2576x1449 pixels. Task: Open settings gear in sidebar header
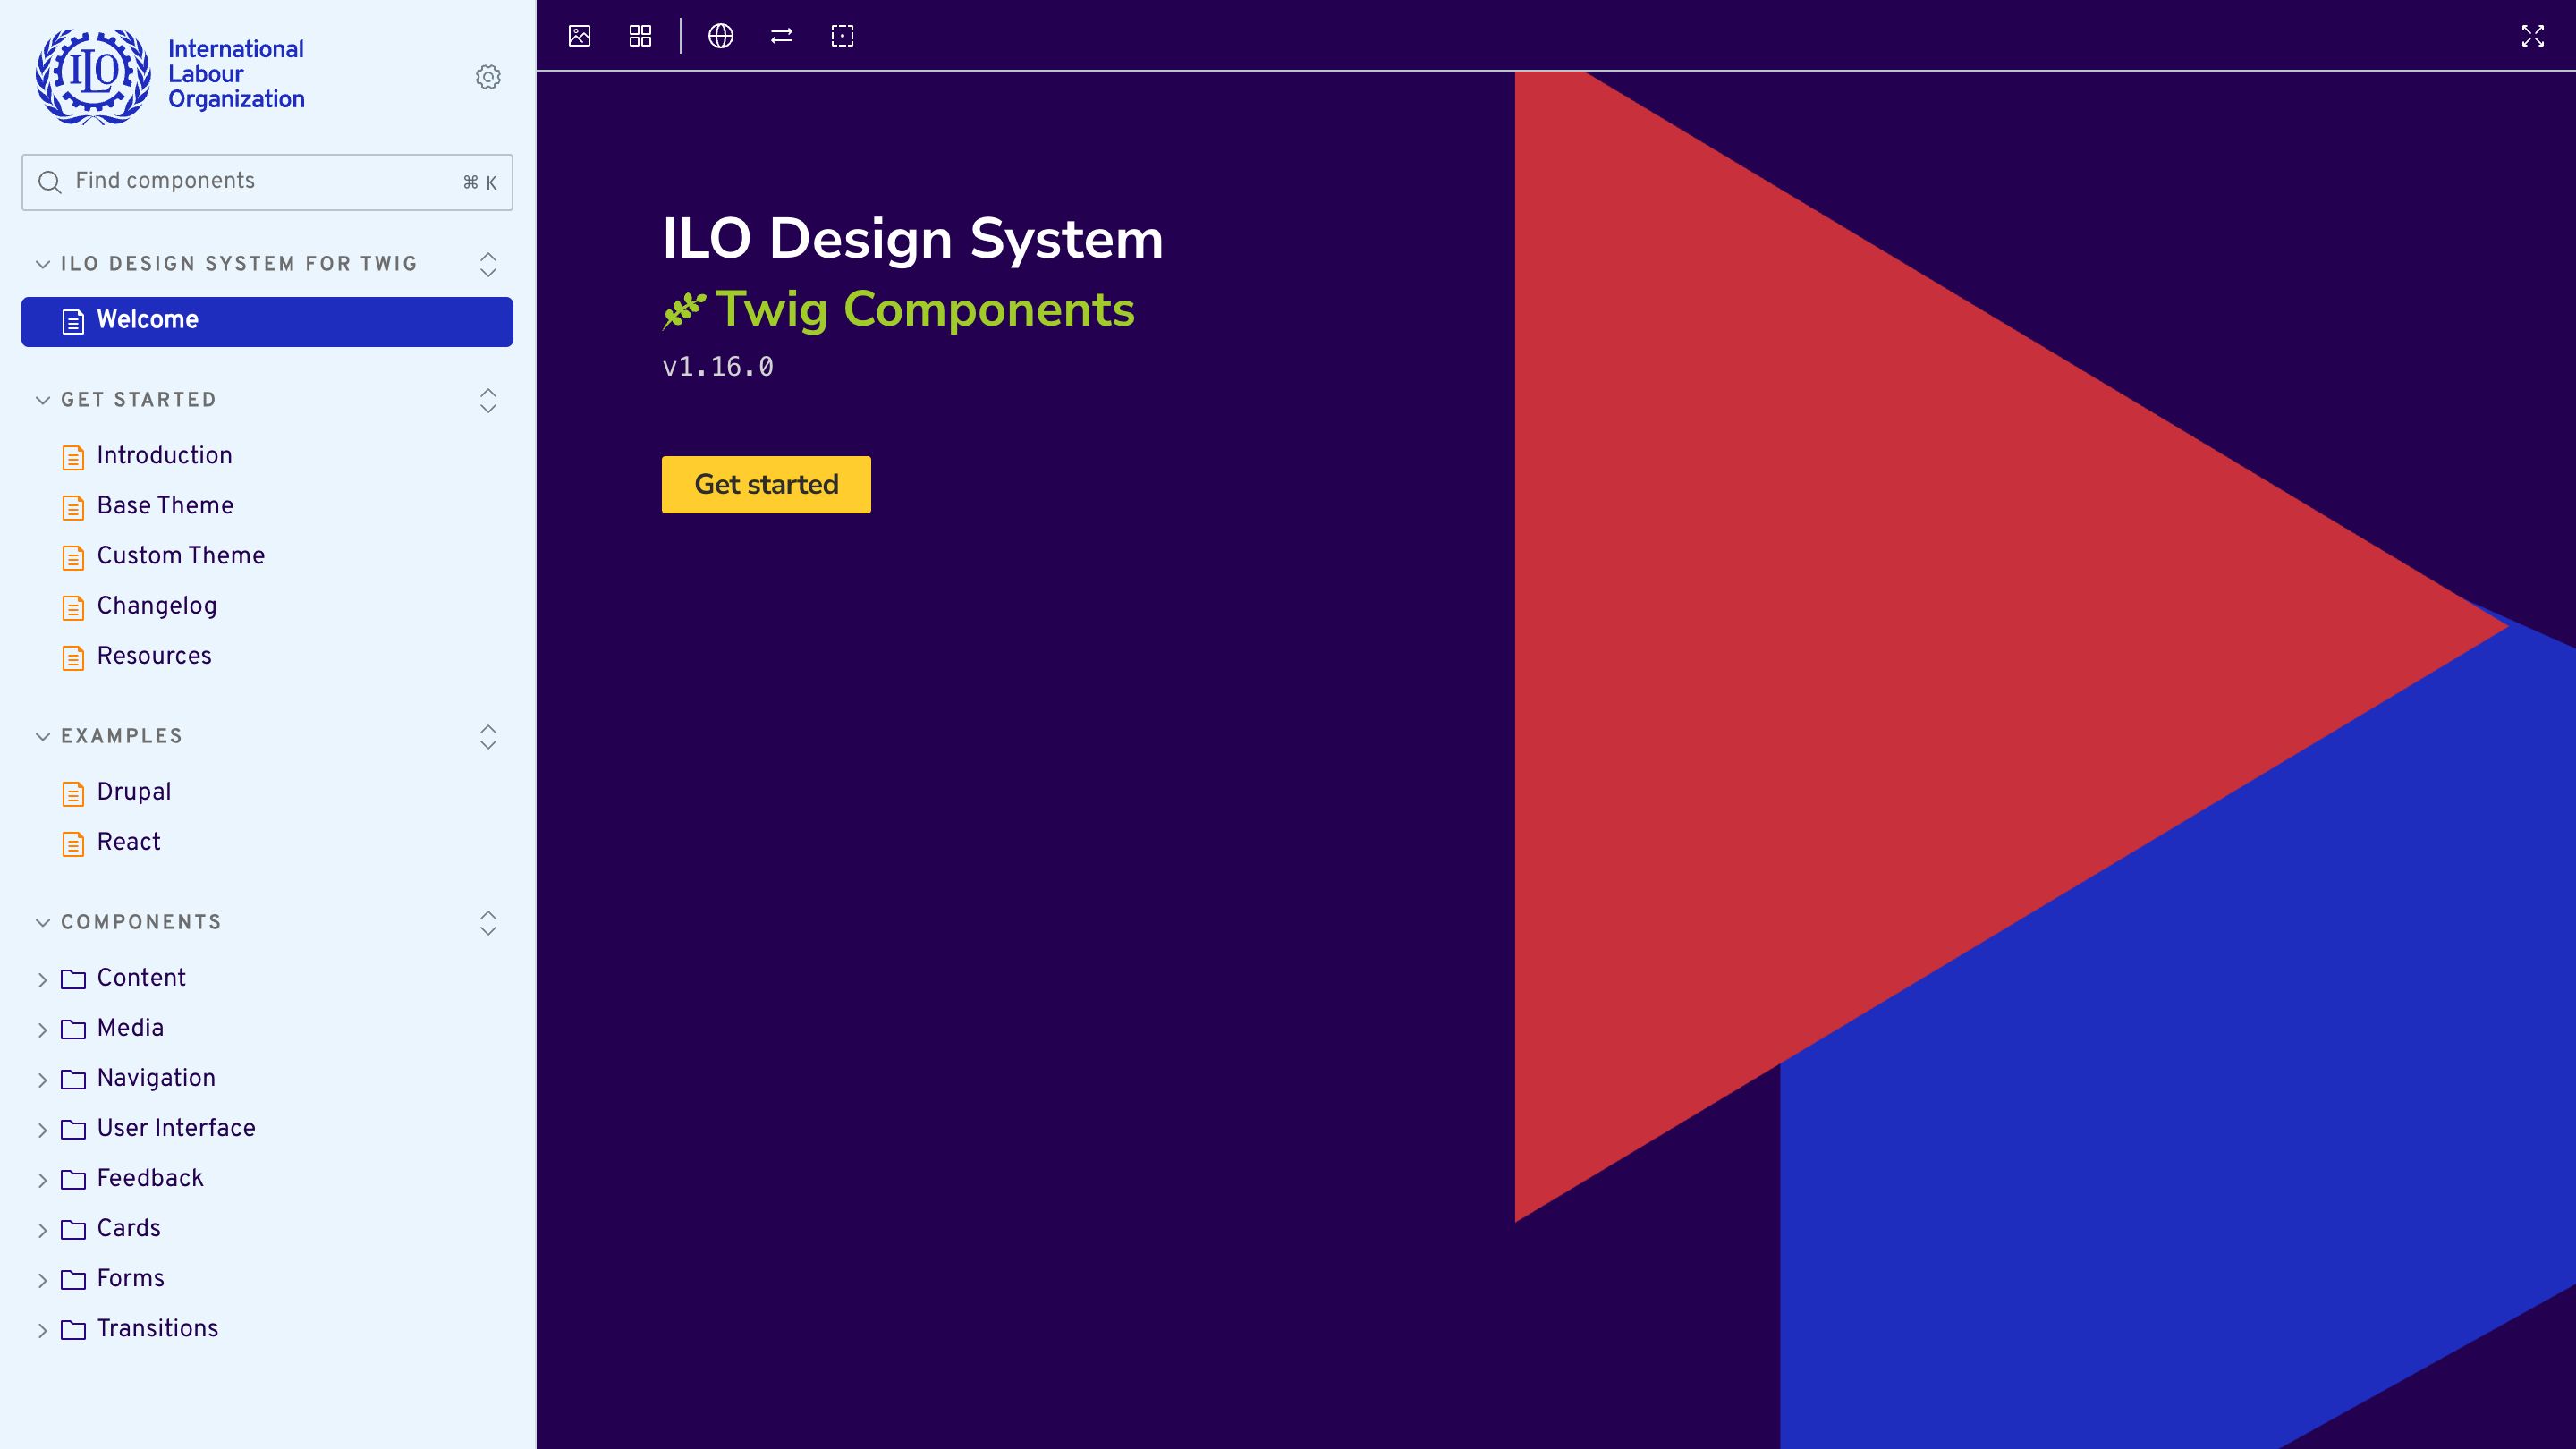coord(488,77)
